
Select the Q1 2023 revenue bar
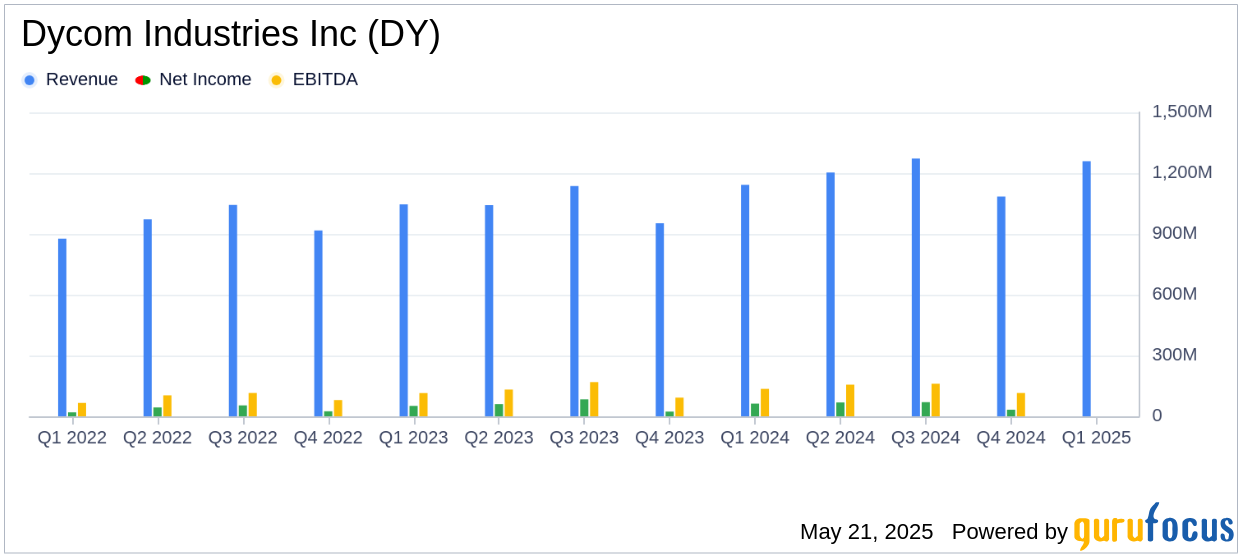404,311
